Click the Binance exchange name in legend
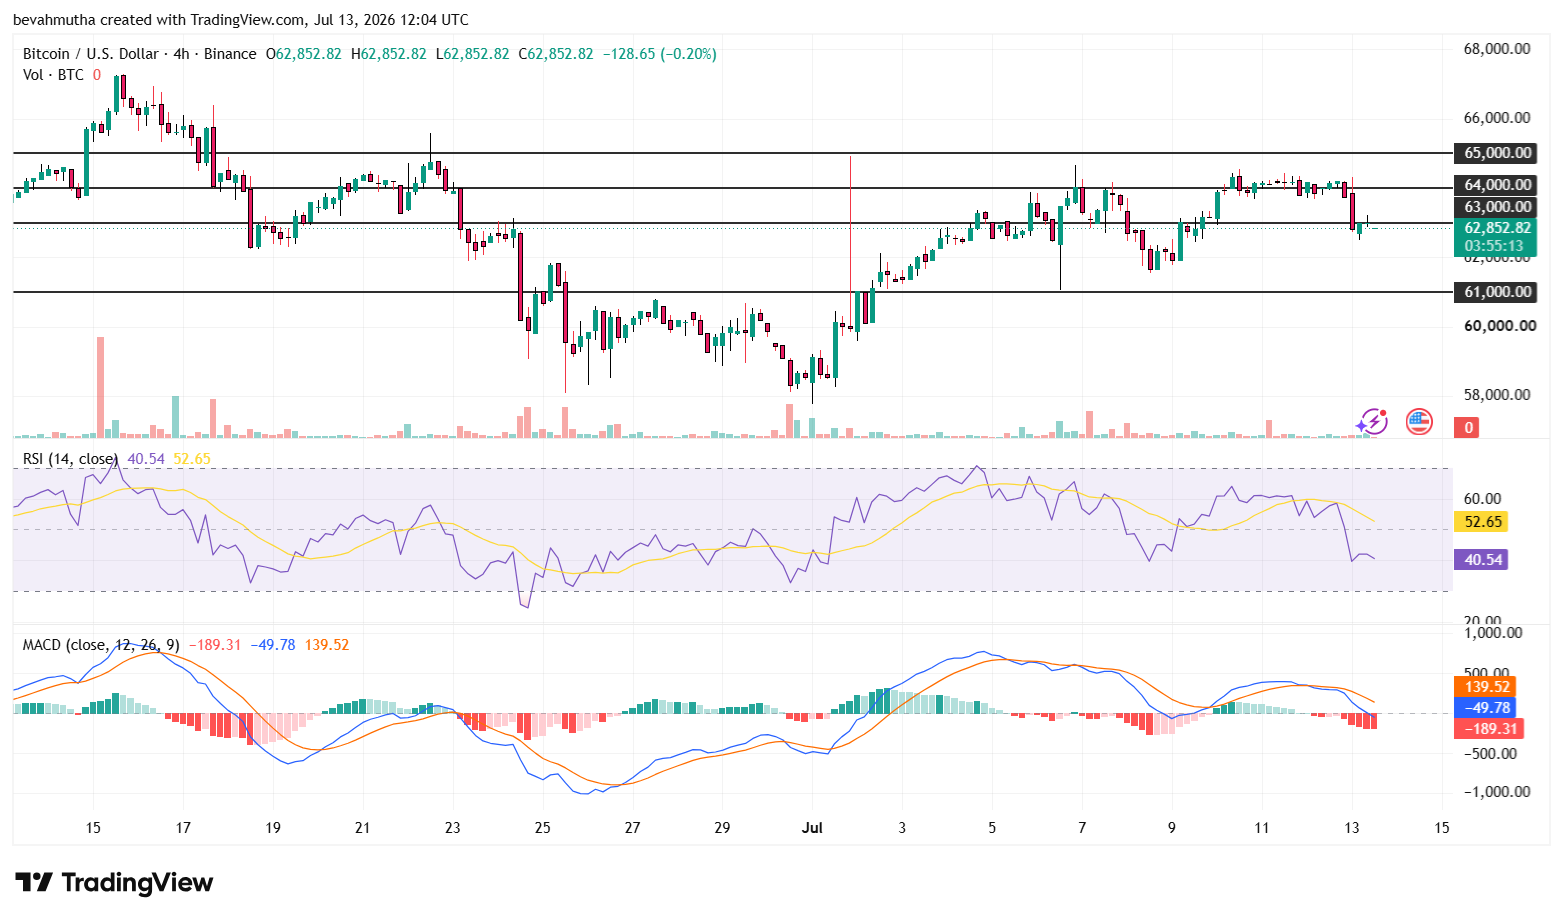This screenshot has width=1563, height=920. point(230,54)
